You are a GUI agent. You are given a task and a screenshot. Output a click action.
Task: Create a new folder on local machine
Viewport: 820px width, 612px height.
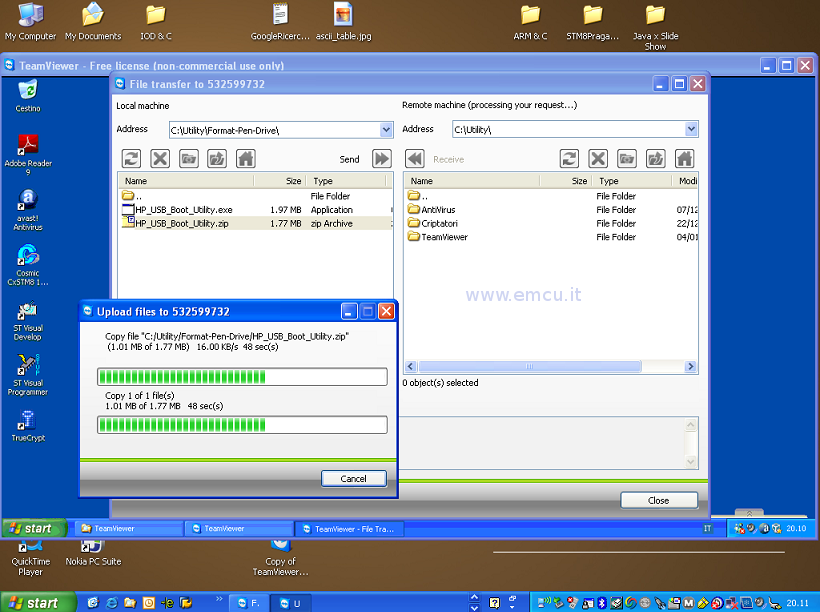pos(189,158)
